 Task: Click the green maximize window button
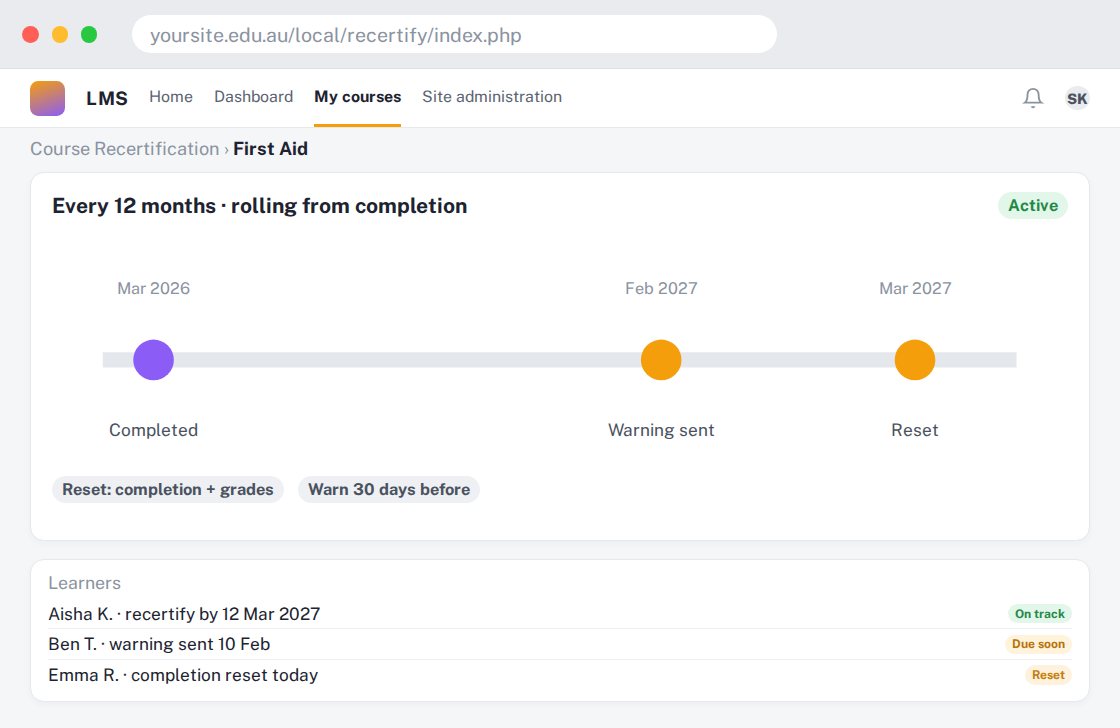point(89,34)
